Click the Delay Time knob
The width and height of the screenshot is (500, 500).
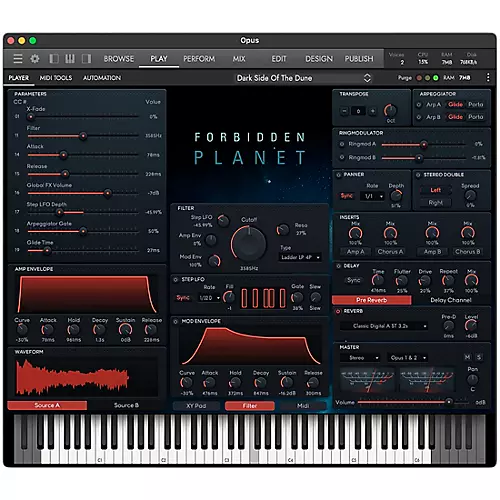(378, 281)
